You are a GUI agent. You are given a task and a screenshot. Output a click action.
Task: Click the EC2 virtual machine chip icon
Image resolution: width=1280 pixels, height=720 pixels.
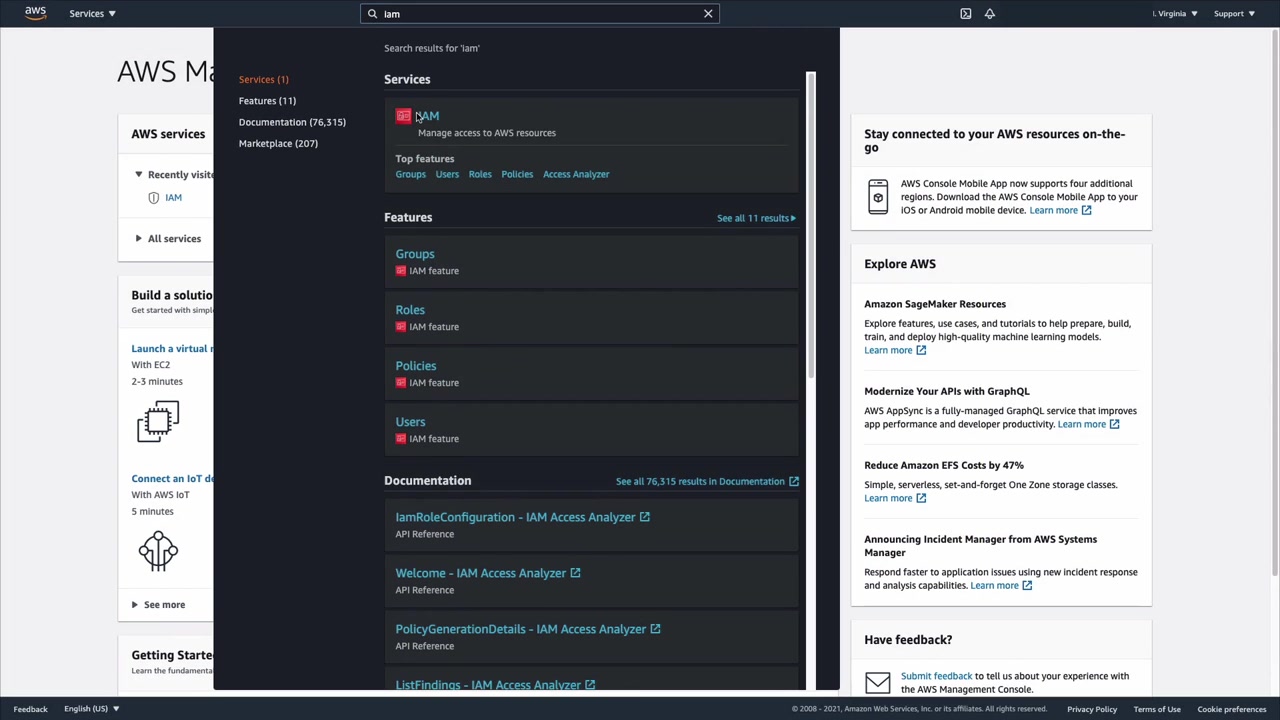click(158, 422)
